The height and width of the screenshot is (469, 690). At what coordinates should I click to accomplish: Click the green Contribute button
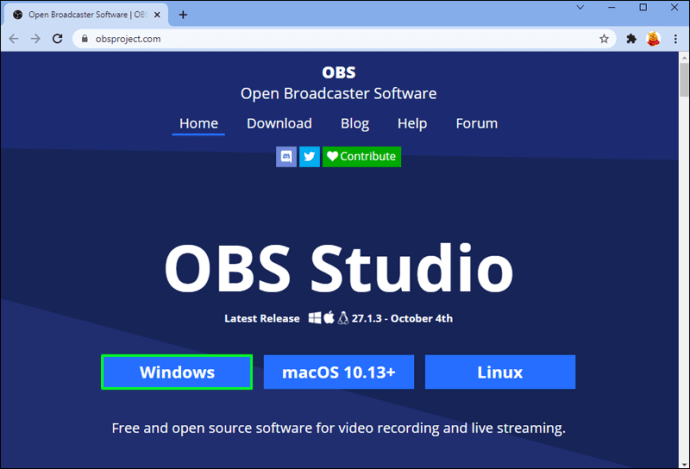[362, 157]
